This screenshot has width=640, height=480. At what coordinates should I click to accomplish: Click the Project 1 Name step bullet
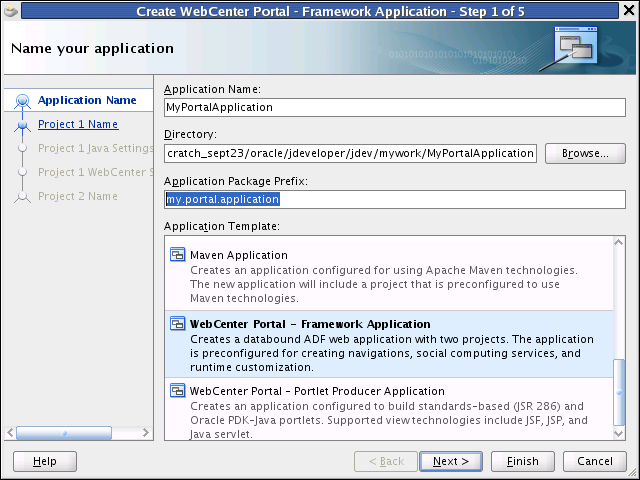coord(22,124)
